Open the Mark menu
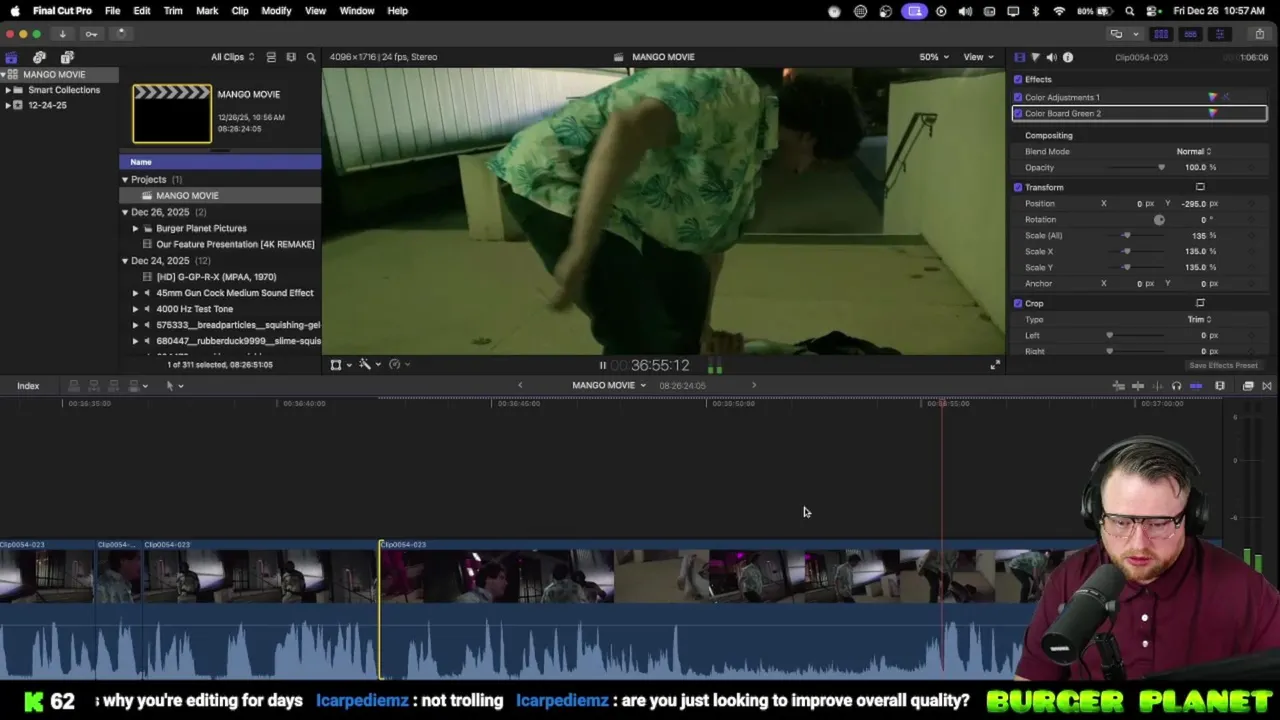This screenshot has width=1280, height=720. (207, 10)
